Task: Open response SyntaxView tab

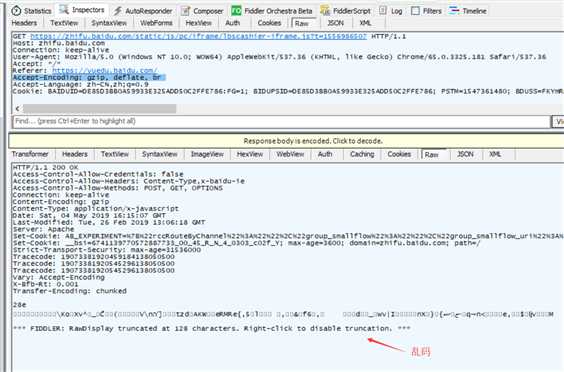Action: [x=160, y=154]
